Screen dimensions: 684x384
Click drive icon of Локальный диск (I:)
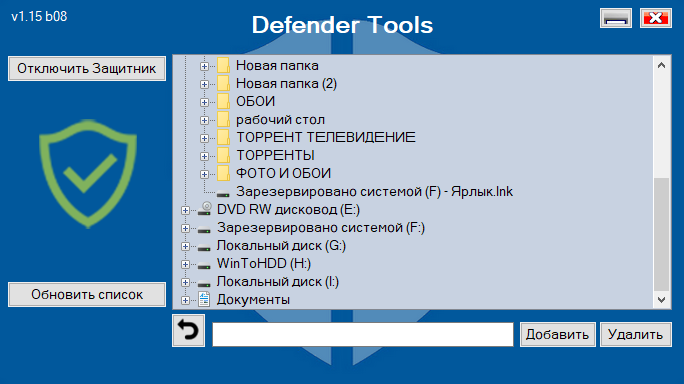click(x=204, y=284)
